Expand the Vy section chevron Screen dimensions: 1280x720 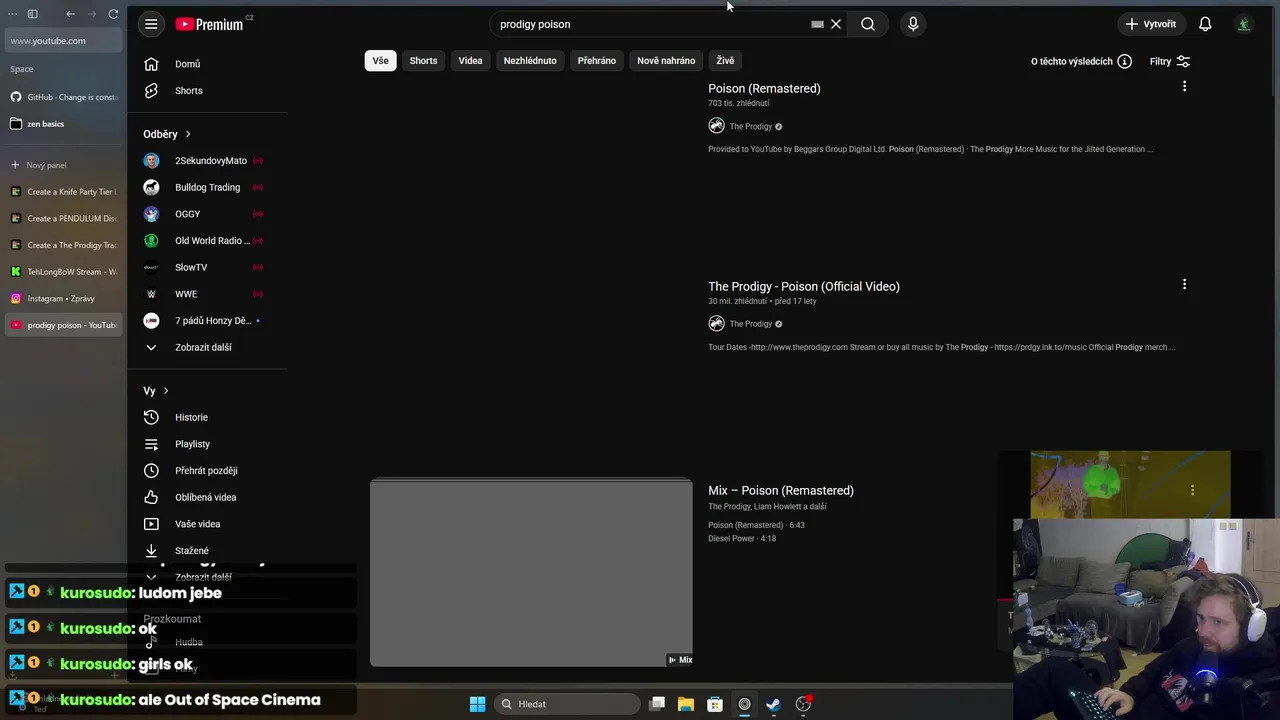coord(166,391)
